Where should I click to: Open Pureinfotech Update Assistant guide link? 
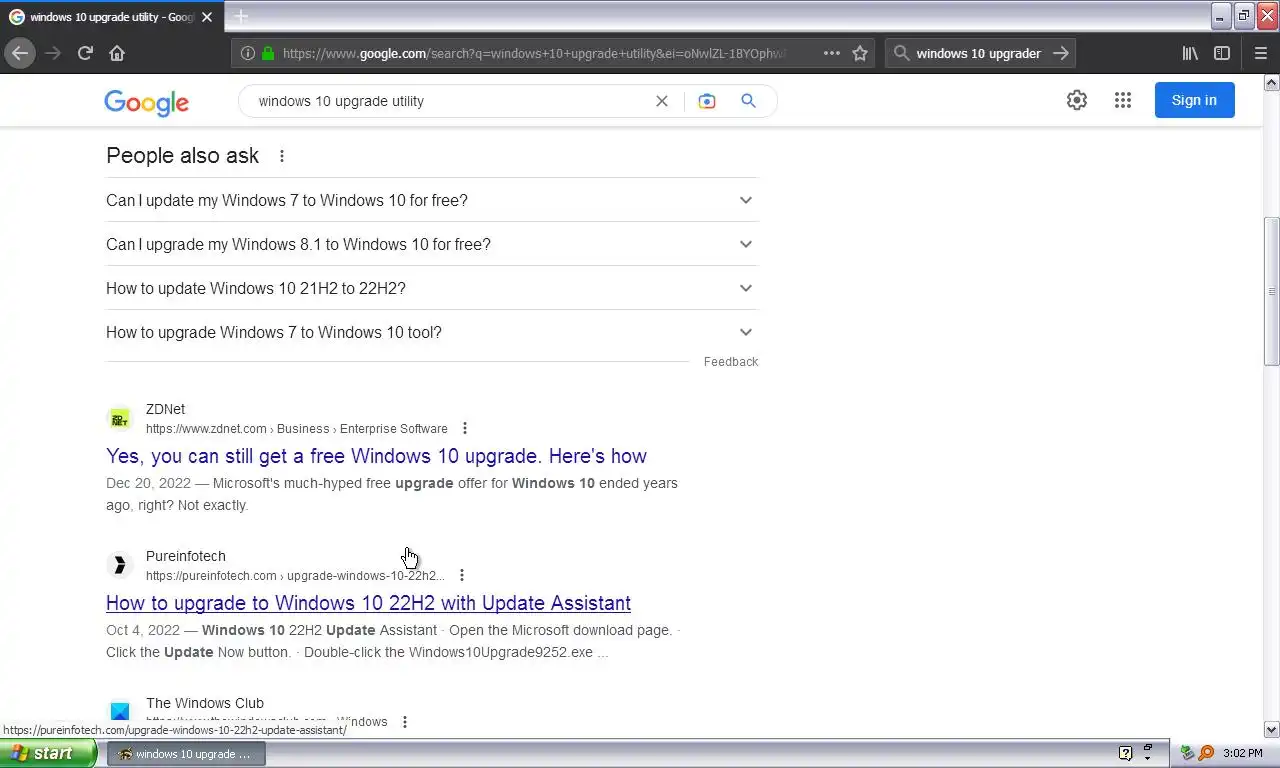[368, 603]
